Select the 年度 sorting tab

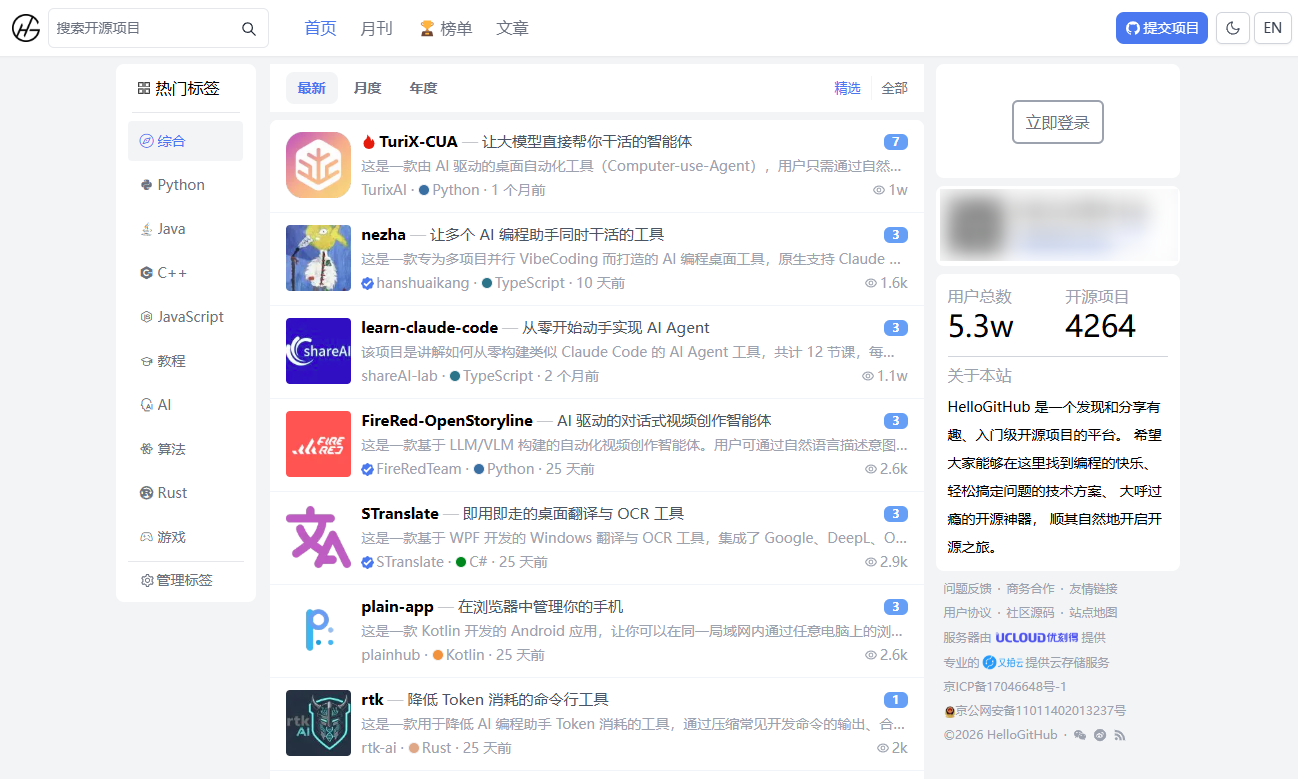[423, 88]
